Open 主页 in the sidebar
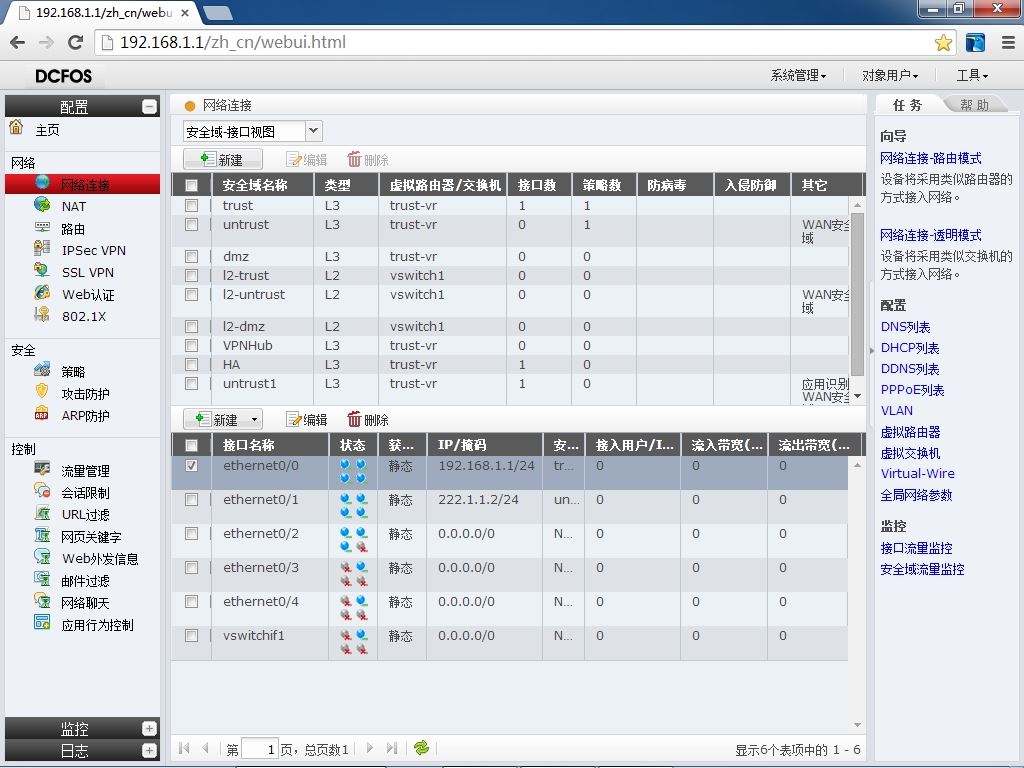1024x768 pixels. (x=47, y=130)
